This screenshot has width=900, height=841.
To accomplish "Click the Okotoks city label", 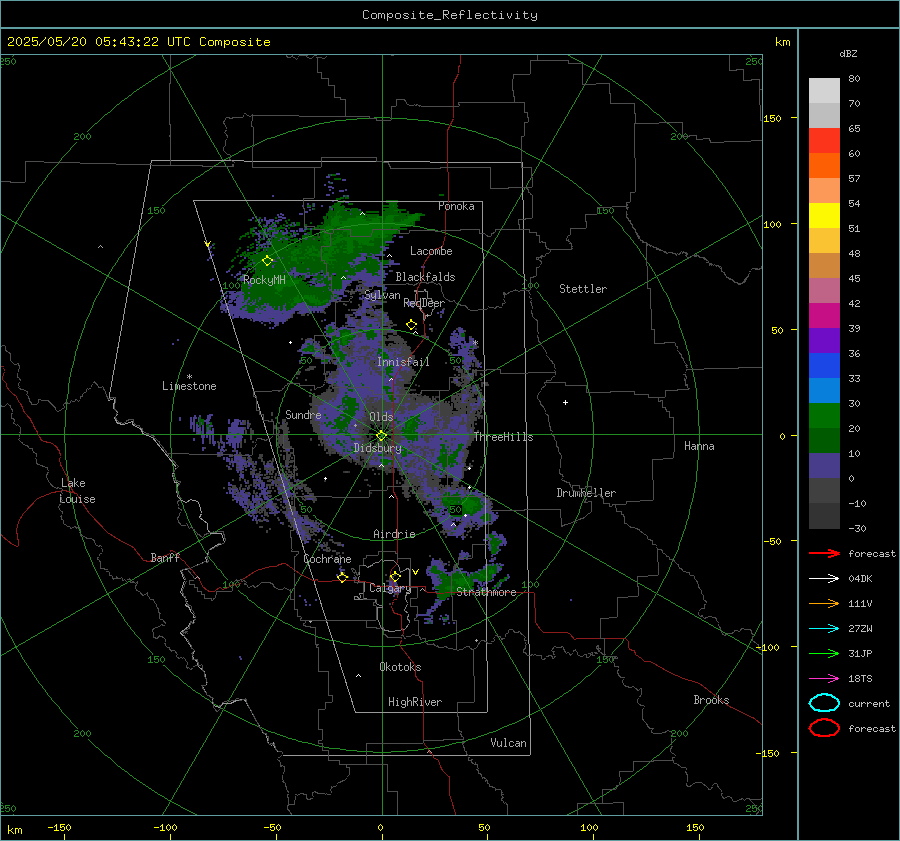I will [x=400, y=667].
